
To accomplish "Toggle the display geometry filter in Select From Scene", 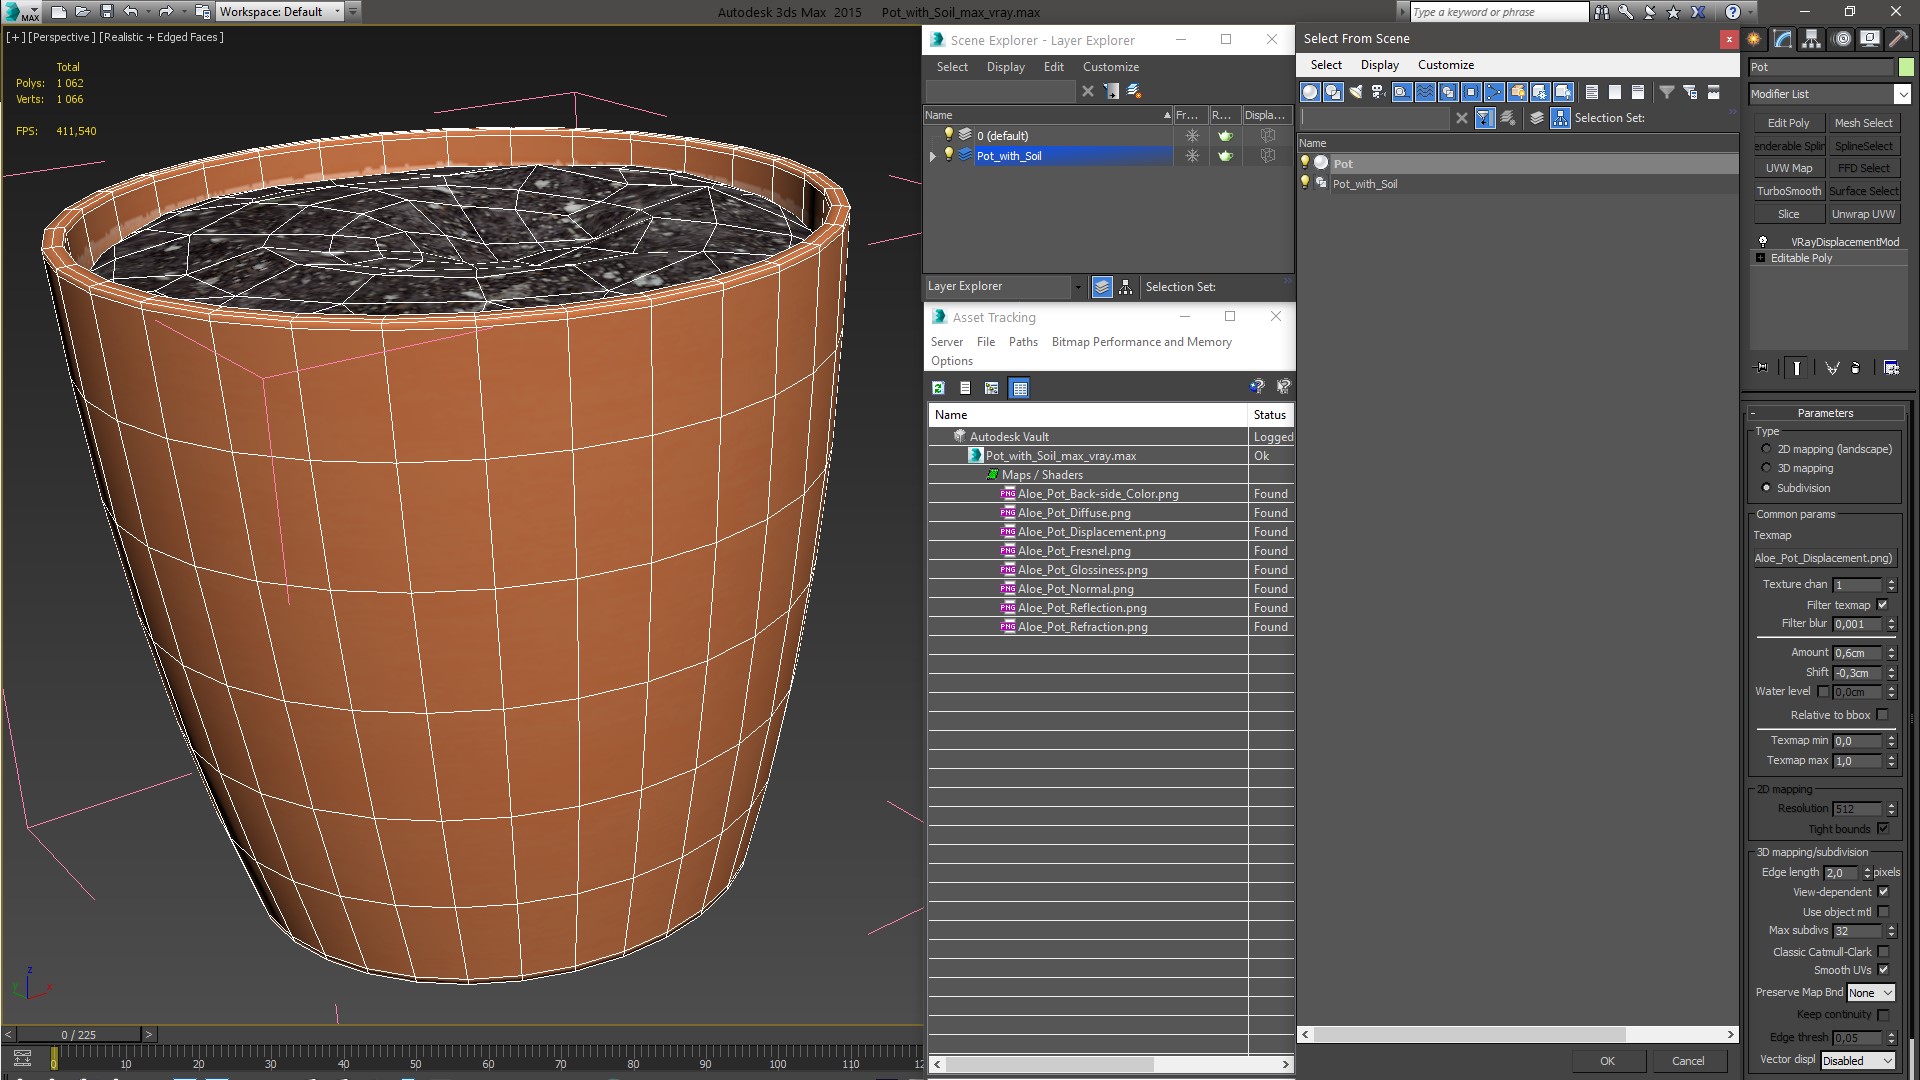I will (1310, 92).
